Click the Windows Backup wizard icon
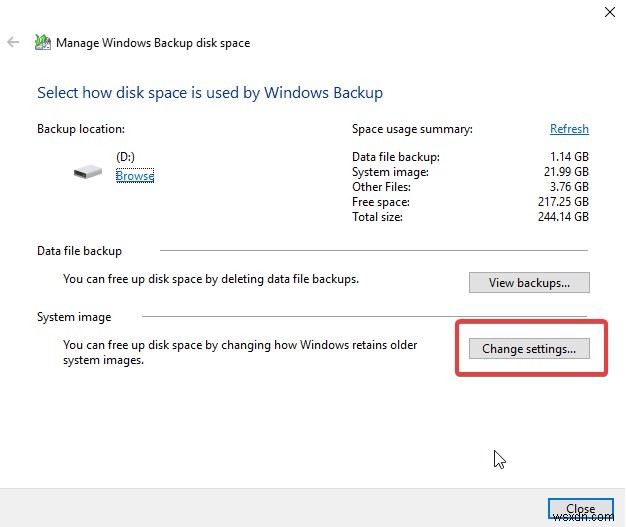Screen dimensions: 626x527 point(43,42)
